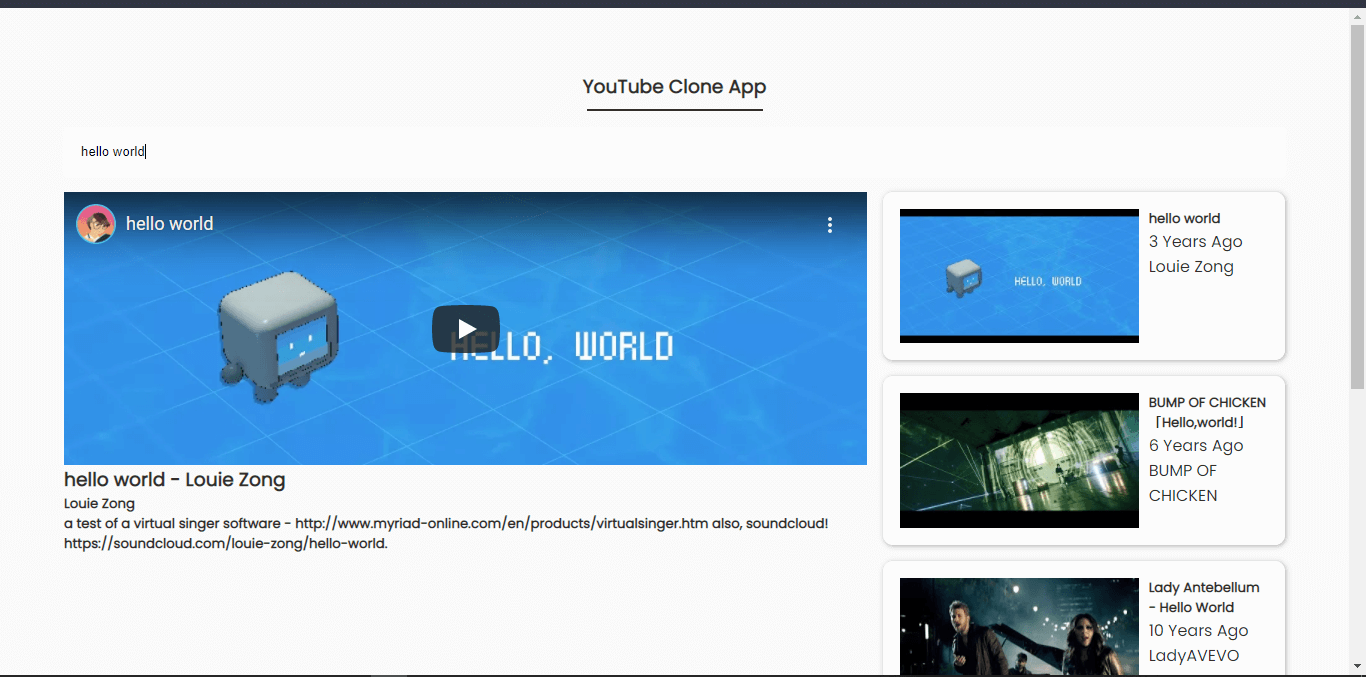
Task: Click the 'LadyAVEVO' channel name
Action: tap(1194, 656)
